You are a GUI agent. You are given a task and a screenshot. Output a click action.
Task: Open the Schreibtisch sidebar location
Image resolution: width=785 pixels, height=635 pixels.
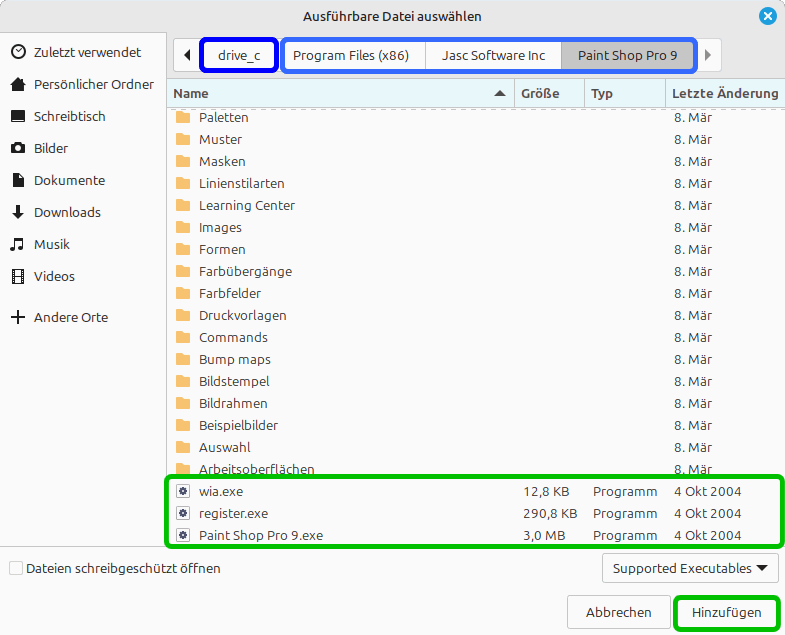[69, 116]
